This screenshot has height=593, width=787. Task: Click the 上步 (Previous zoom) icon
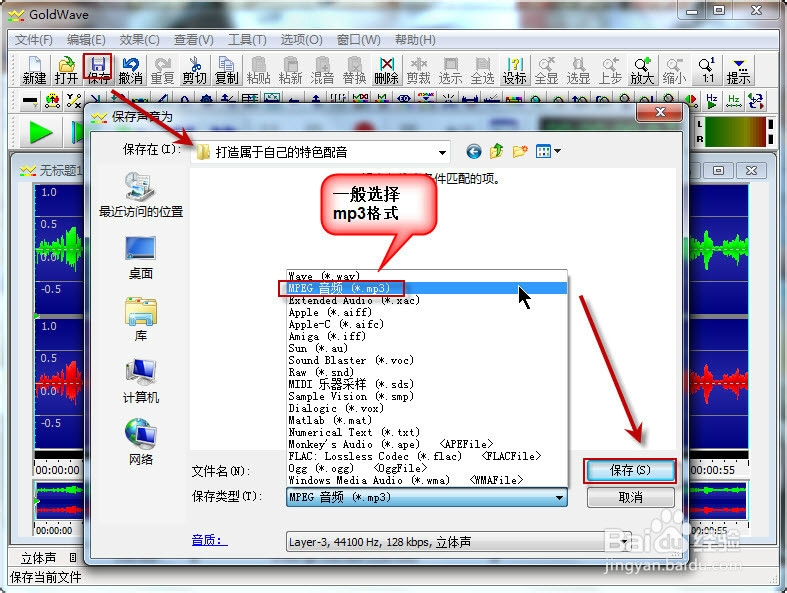[610, 70]
